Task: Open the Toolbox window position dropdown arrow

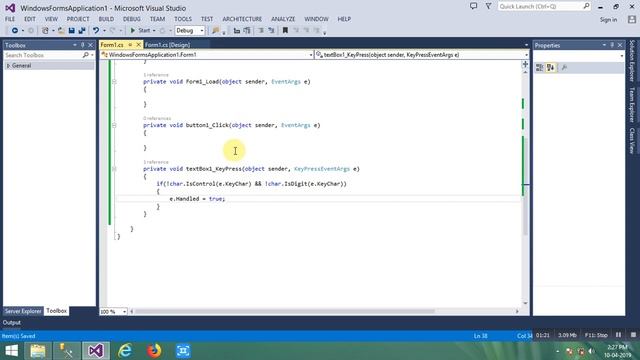Action: point(75,45)
